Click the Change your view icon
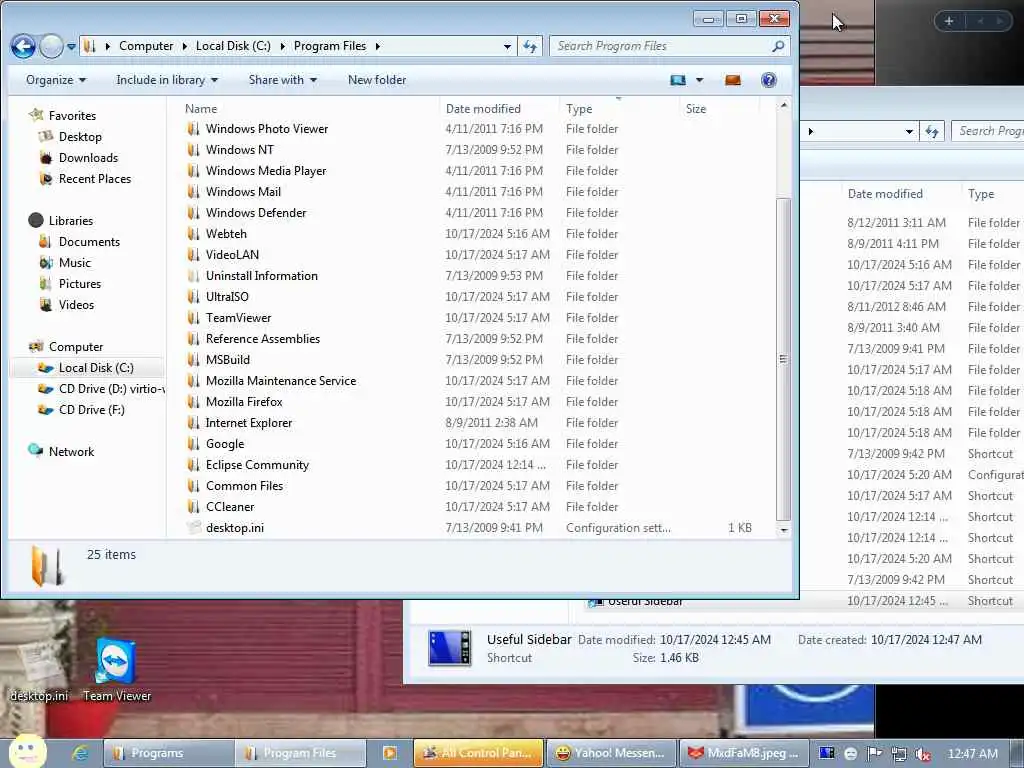This screenshot has width=1024, height=768. tap(678, 80)
